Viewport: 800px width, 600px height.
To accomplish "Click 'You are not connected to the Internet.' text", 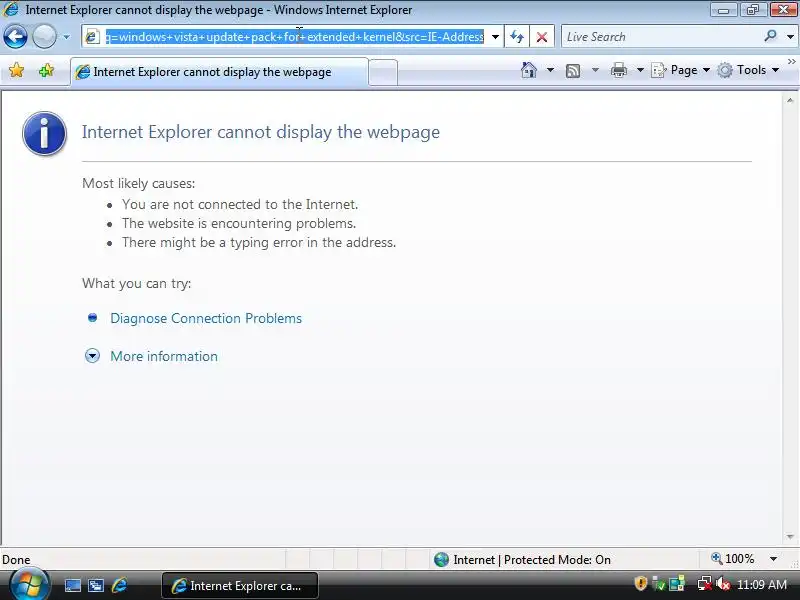I will [240, 204].
